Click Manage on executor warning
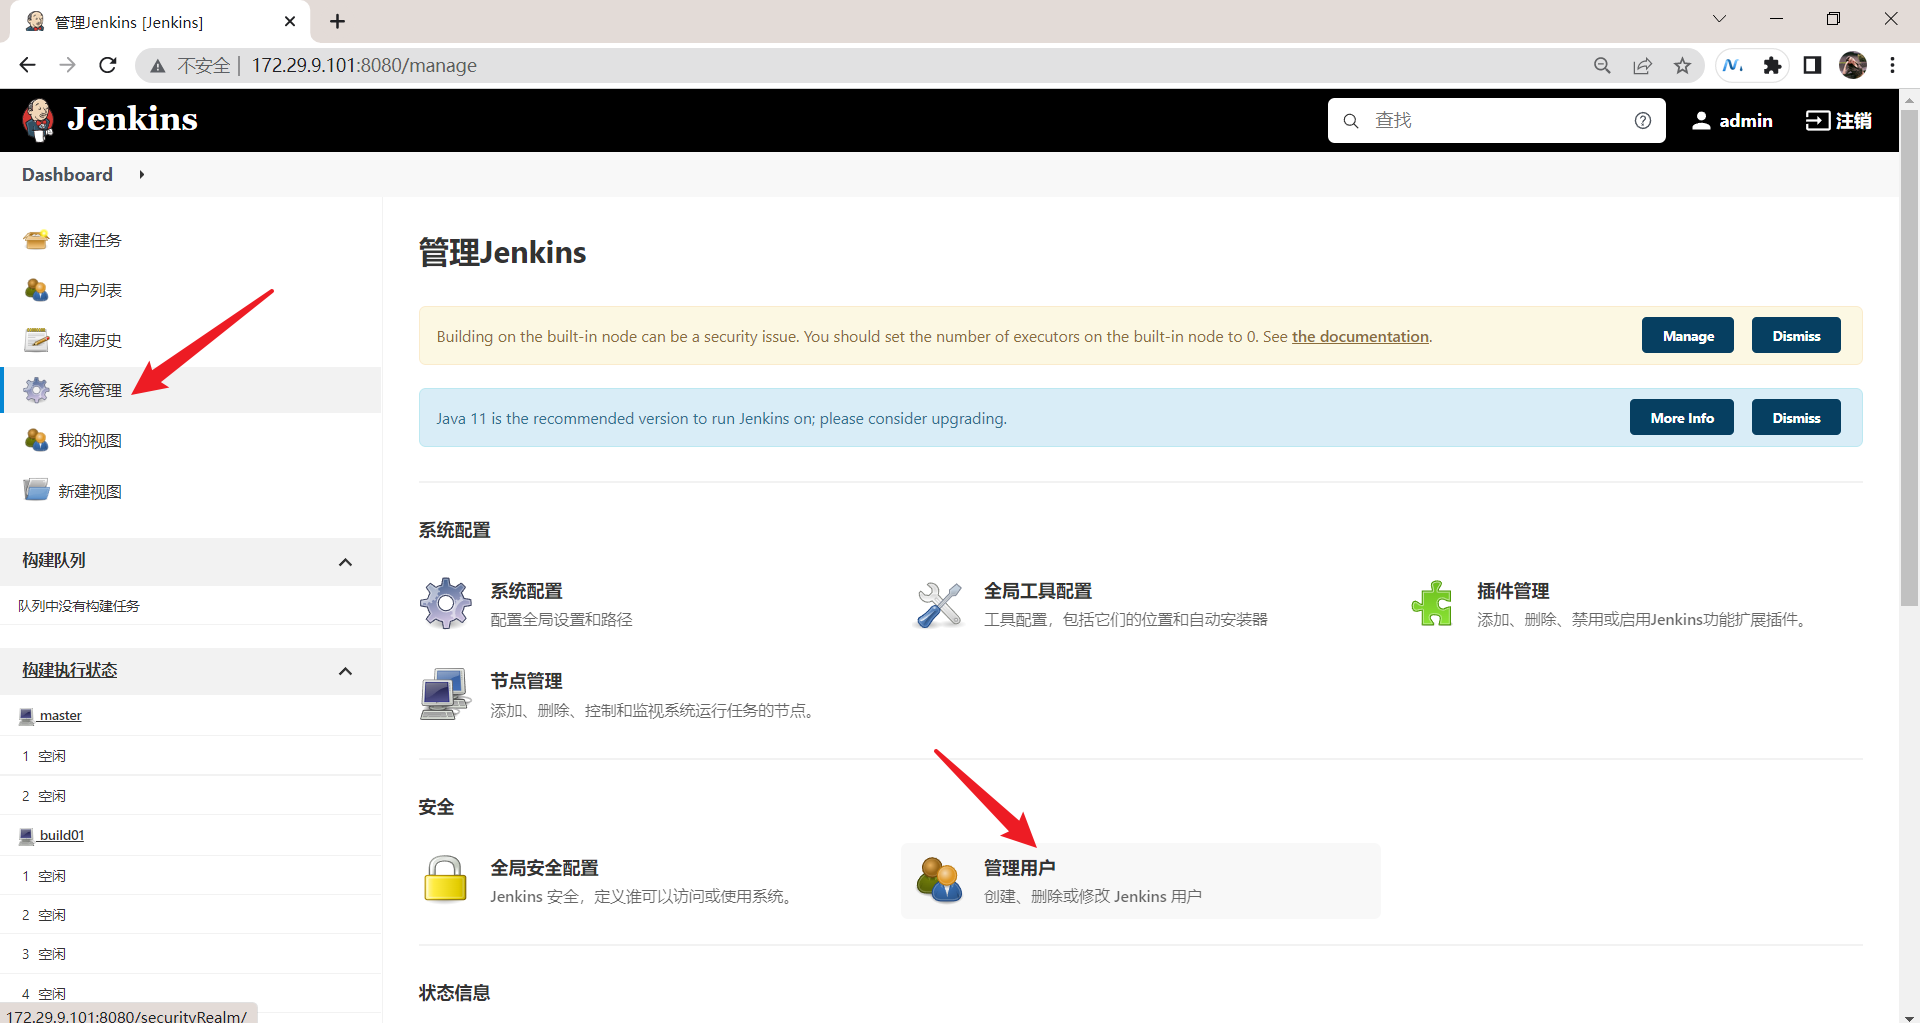Screen dimensions: 1920x1023 coord(1688,336)
